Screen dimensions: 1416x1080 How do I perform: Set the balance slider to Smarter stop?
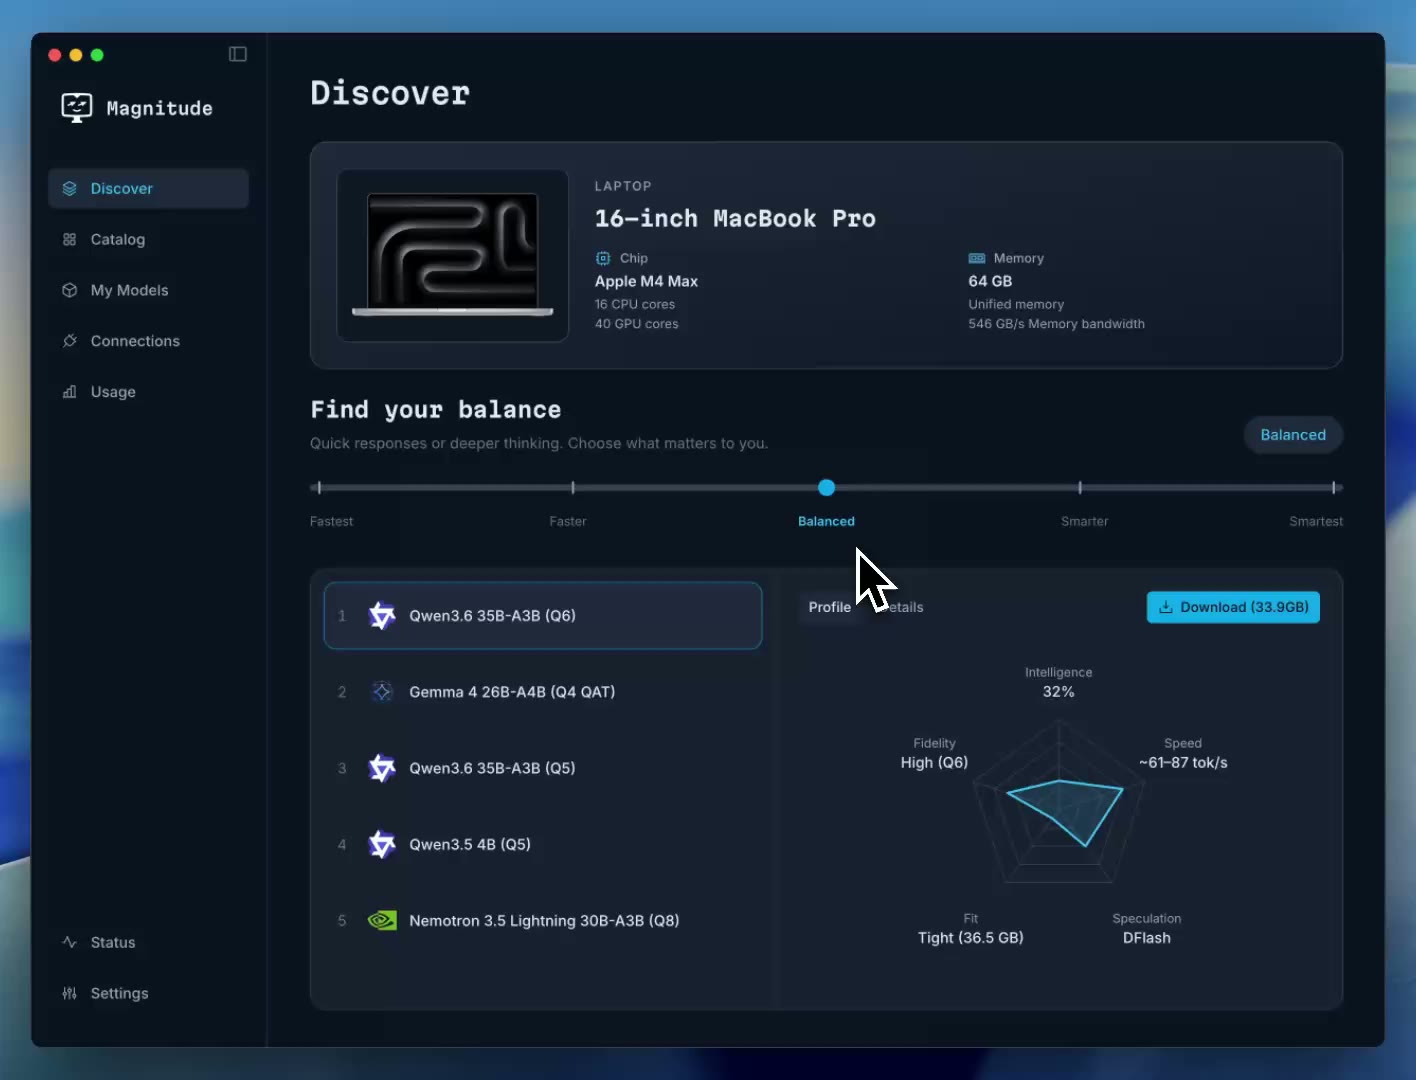[1080, 488]
